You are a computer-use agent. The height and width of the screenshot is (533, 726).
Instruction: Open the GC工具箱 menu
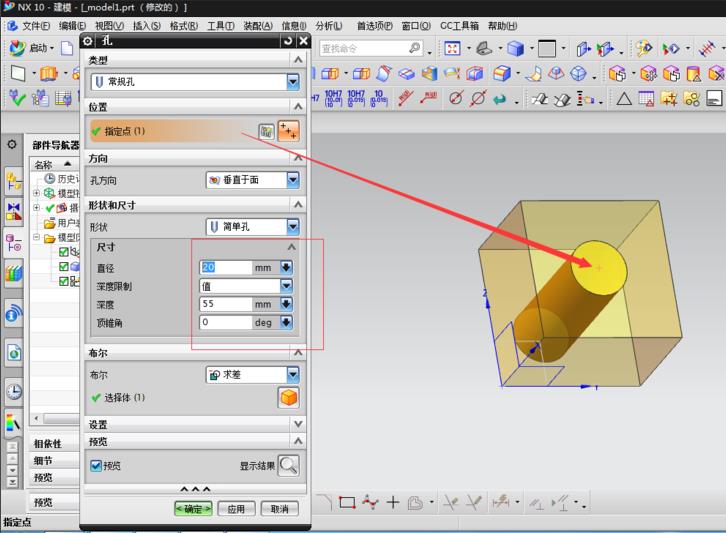click(459, 26)
